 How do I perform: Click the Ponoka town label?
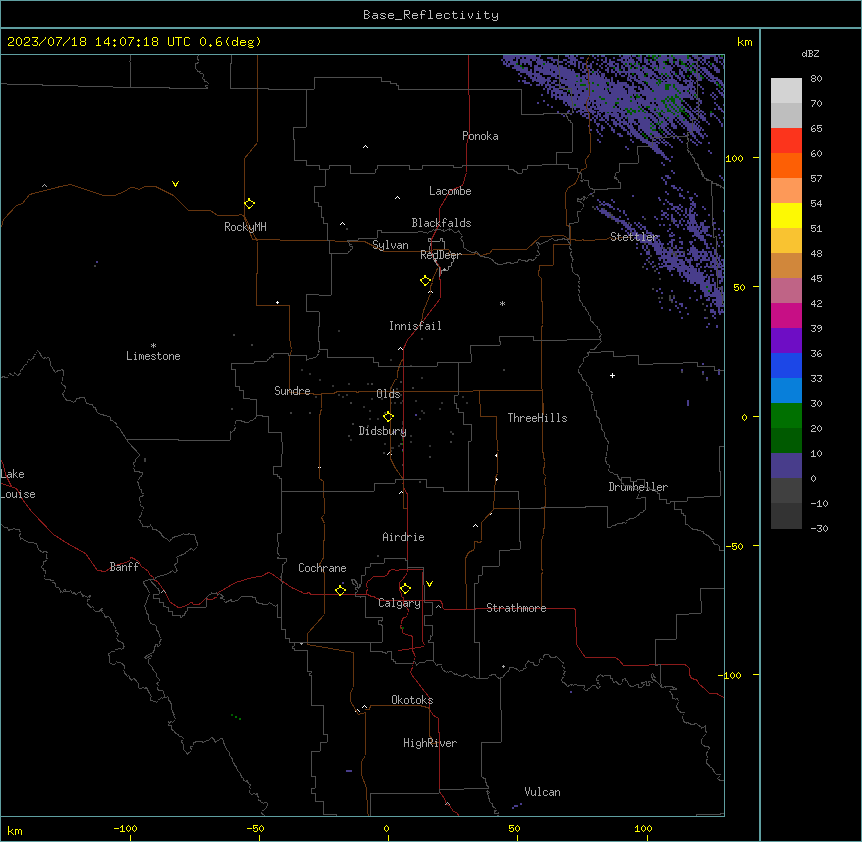coord(480,136)
